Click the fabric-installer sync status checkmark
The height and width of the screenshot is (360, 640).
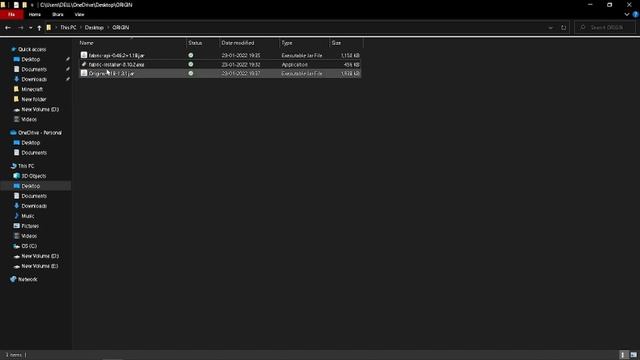pos(191,64)
